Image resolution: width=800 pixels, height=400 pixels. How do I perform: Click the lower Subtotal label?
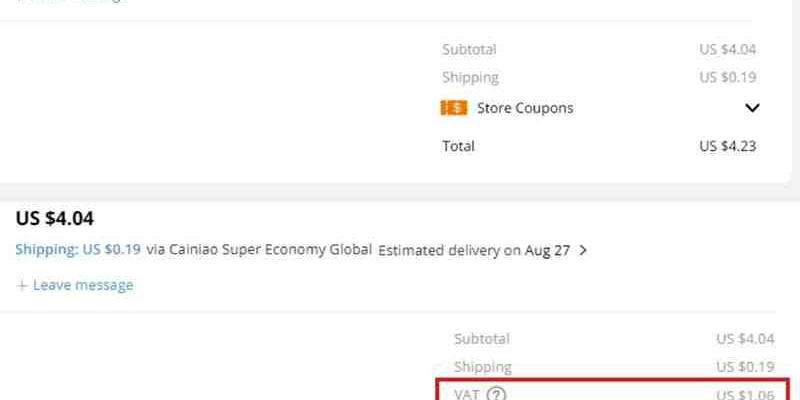tap(482, 339)
